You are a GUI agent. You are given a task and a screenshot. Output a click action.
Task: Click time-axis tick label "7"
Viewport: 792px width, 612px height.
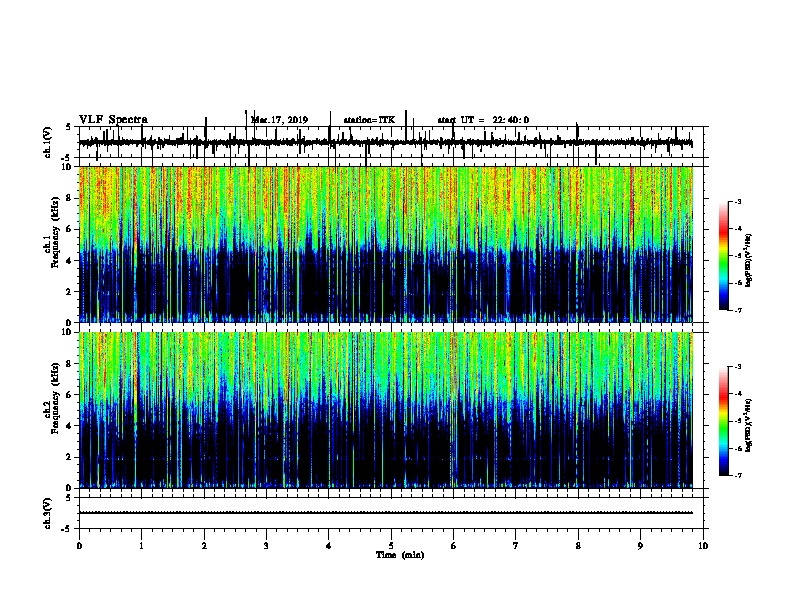(516, 545)
